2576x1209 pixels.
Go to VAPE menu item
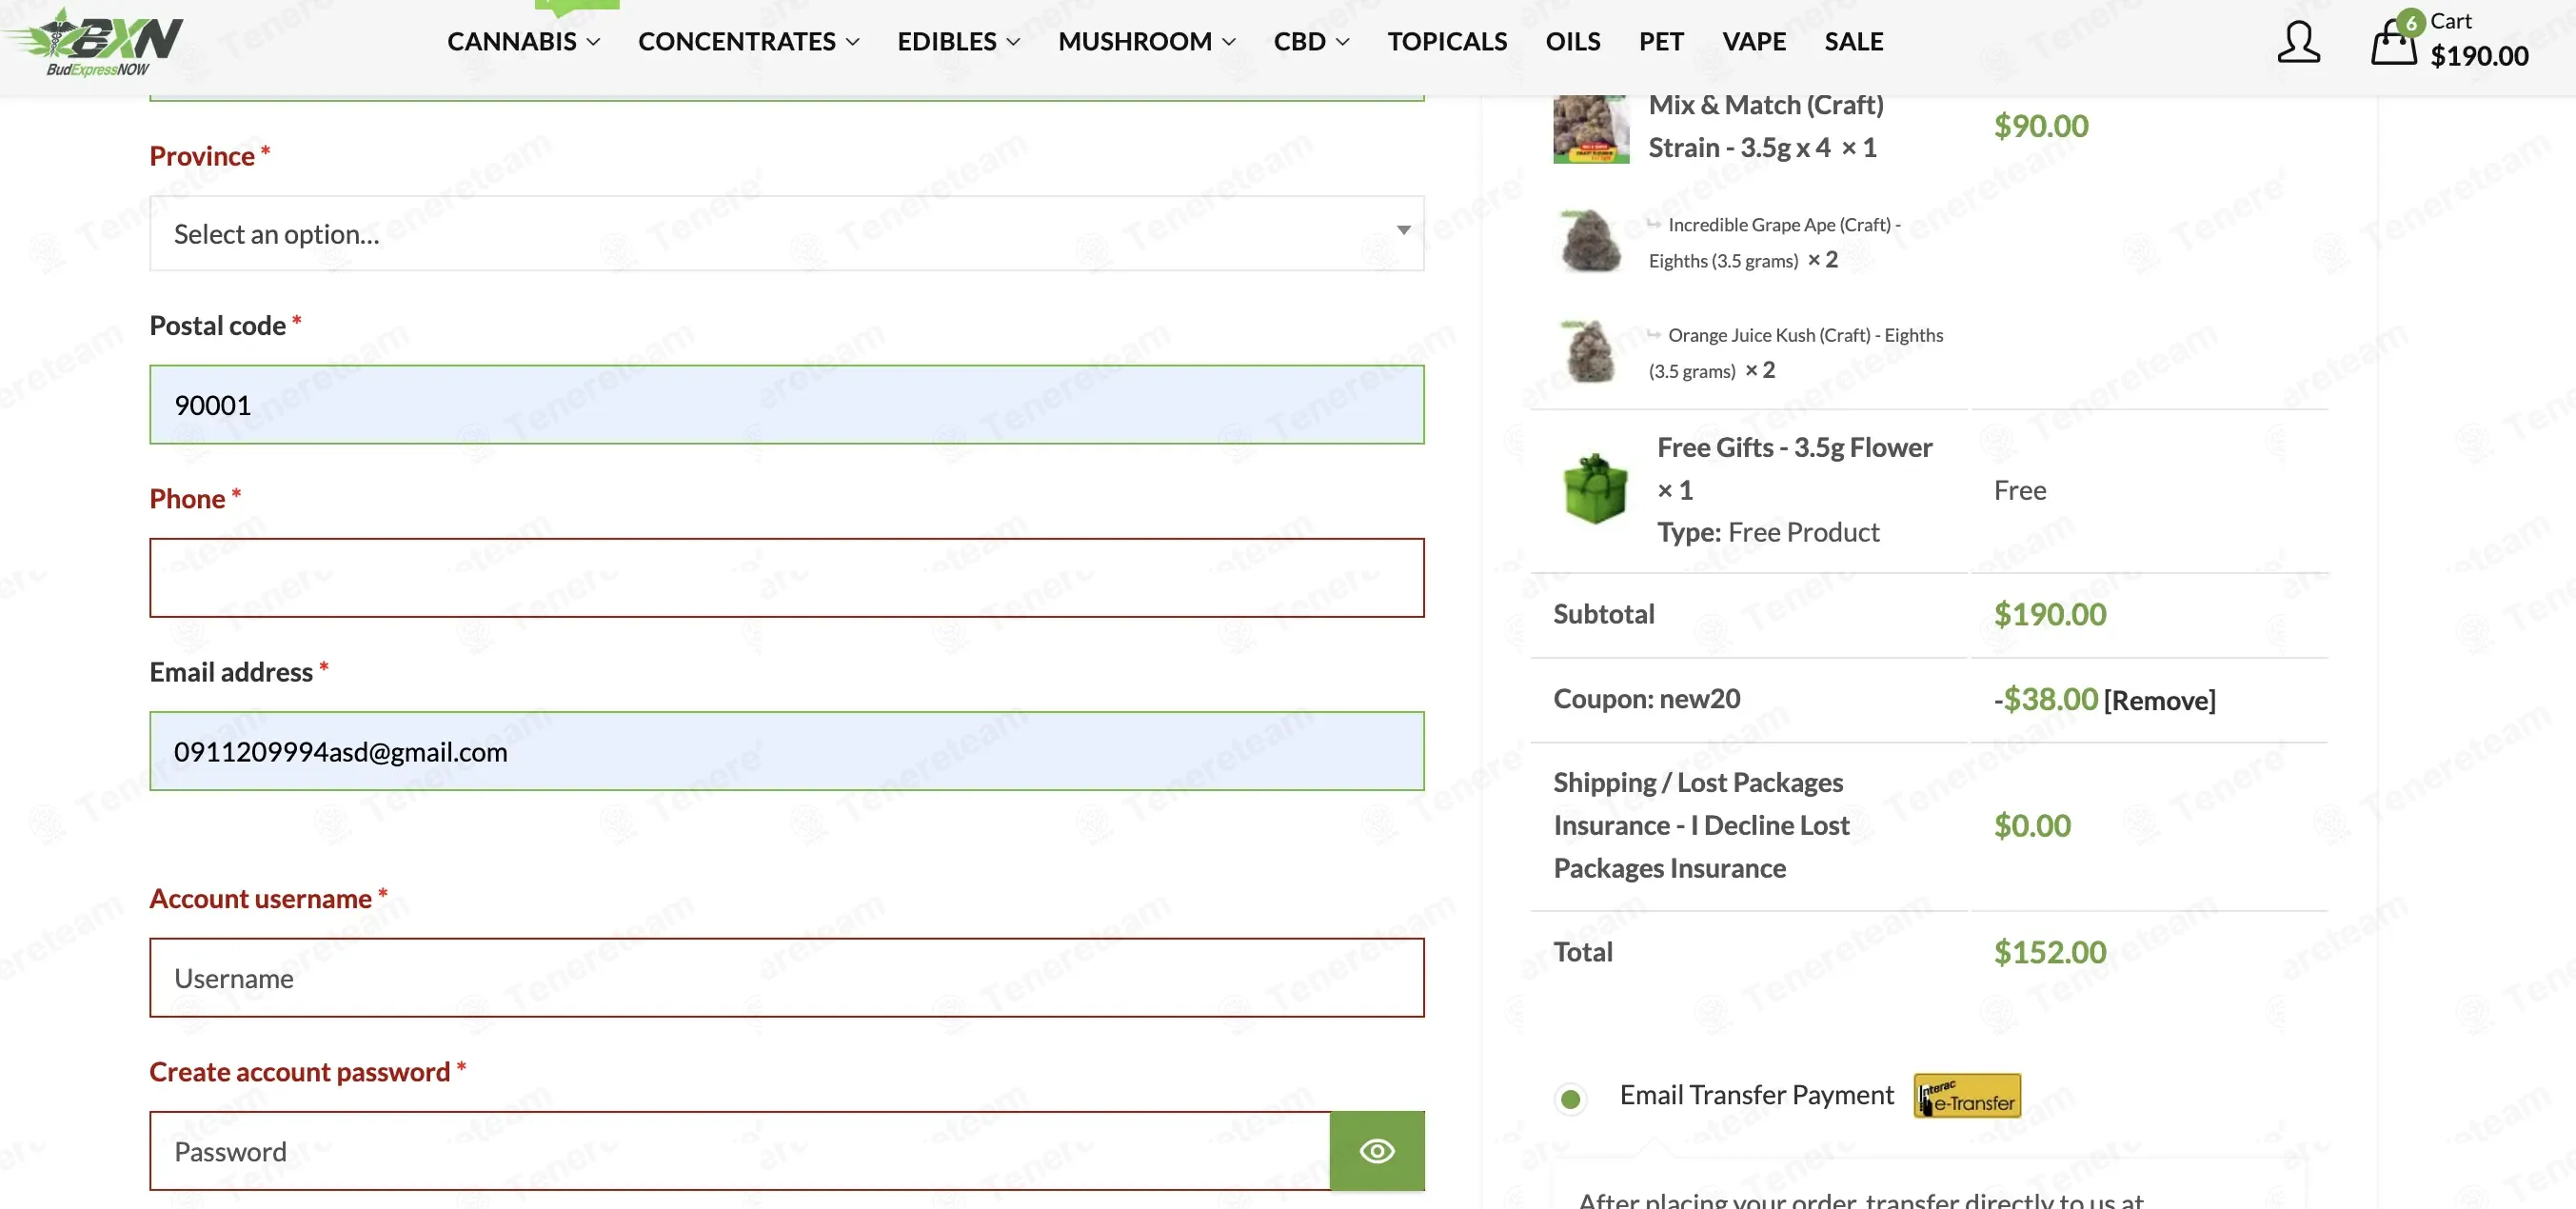[1754, 42]
